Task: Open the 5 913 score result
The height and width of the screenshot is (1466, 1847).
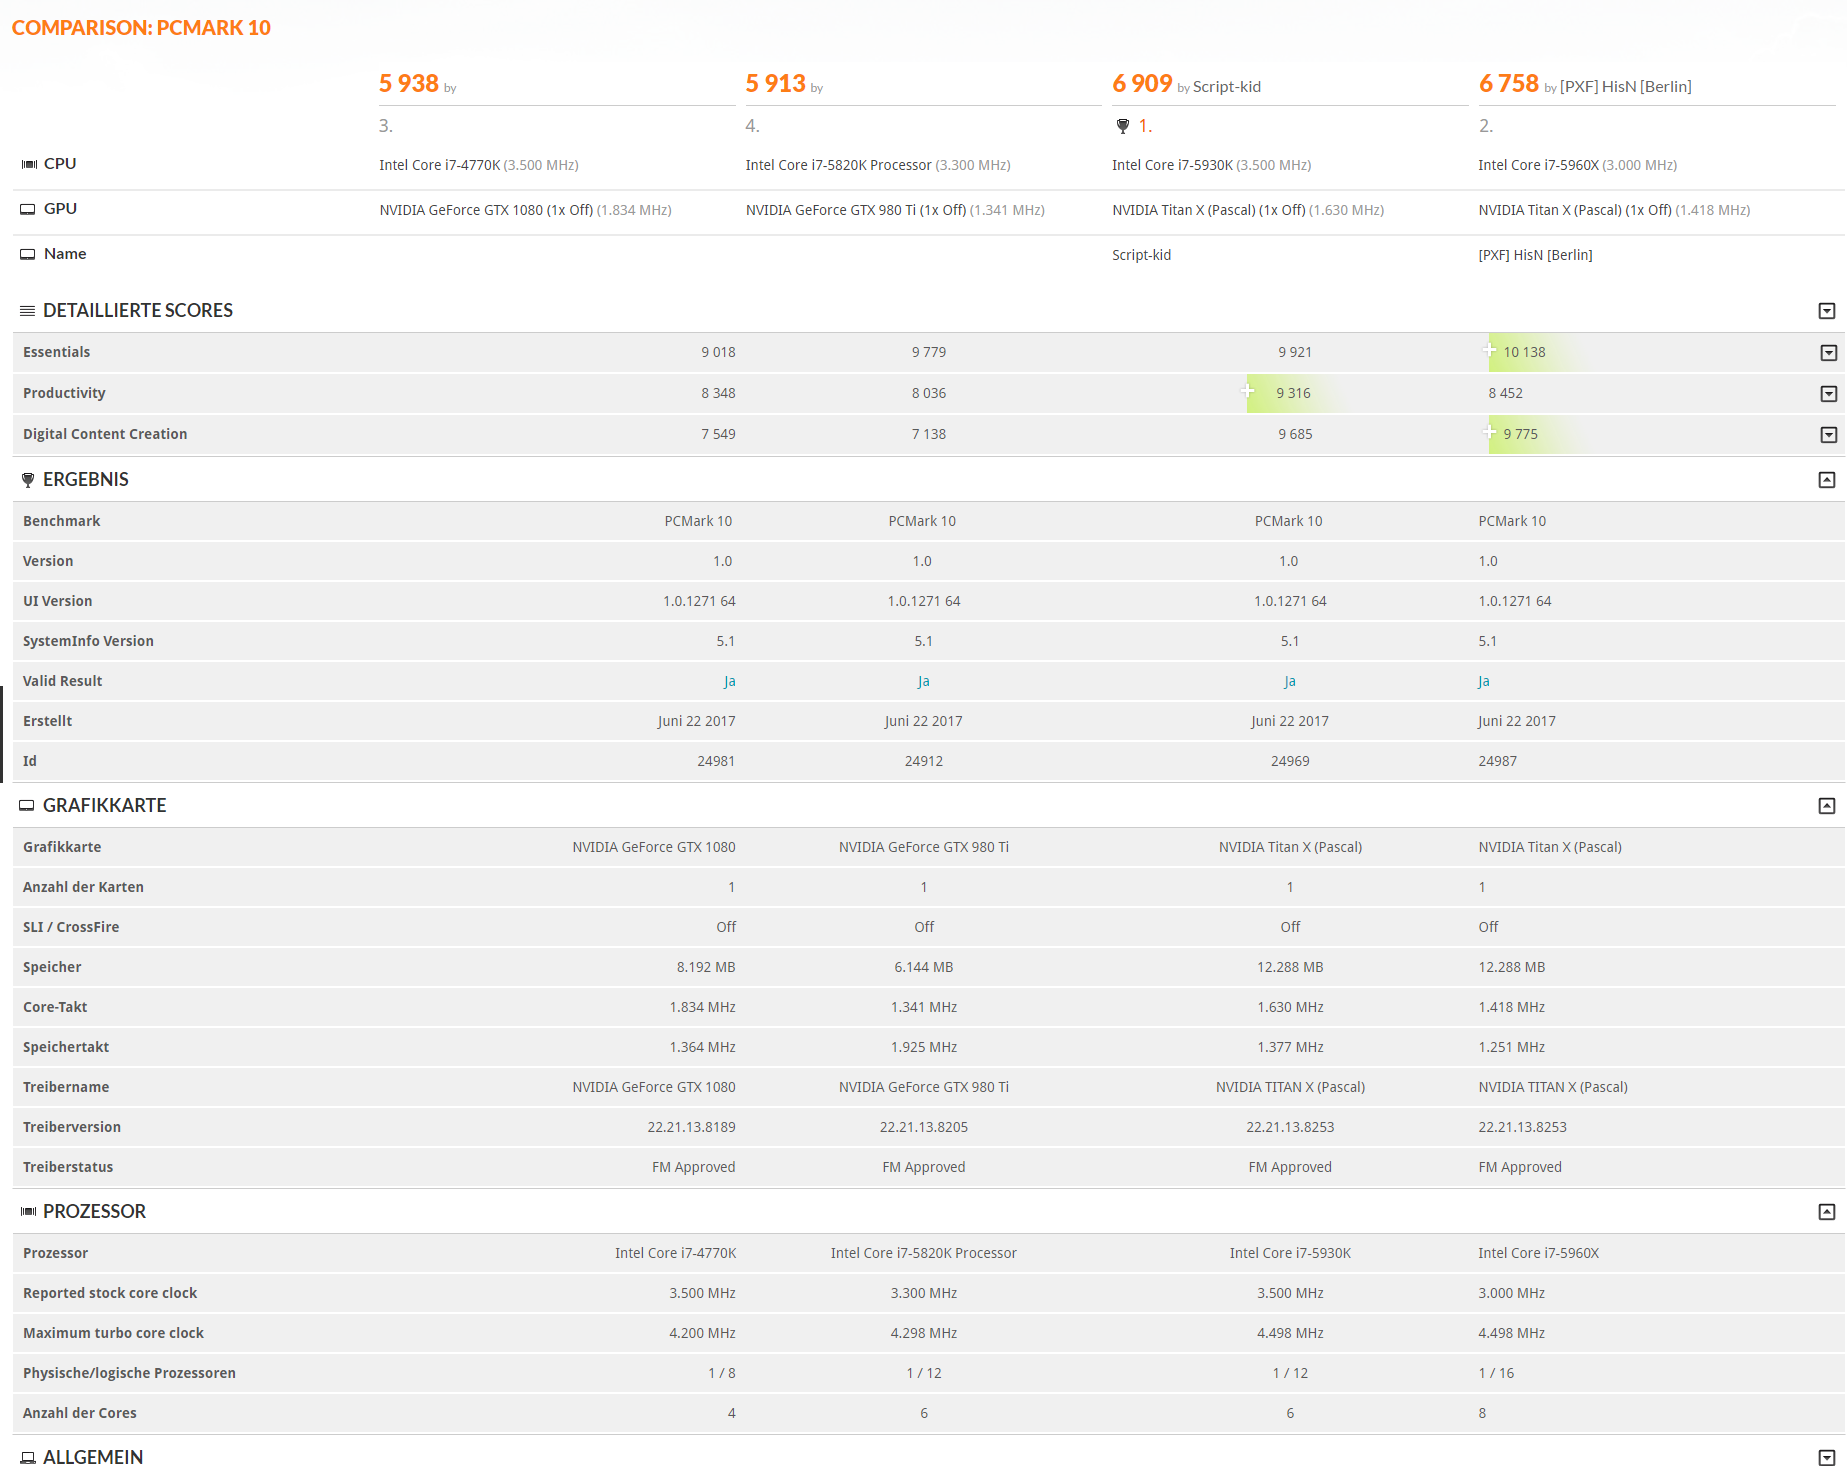Action: [776, 83]
